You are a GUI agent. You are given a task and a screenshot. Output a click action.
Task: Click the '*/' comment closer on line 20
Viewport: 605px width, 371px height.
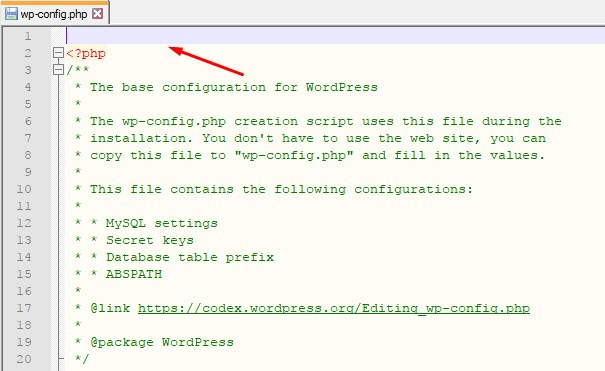click(82, 359)
